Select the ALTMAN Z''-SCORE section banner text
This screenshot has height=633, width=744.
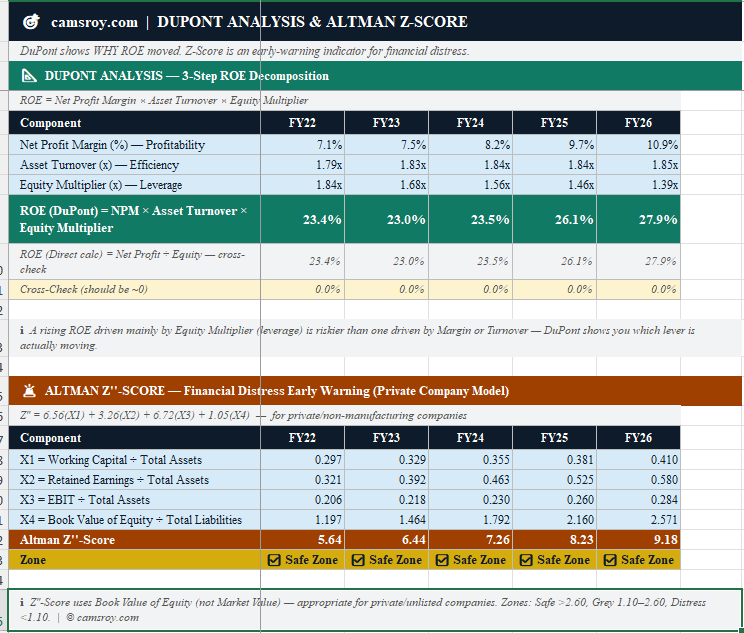pos(277,391)
